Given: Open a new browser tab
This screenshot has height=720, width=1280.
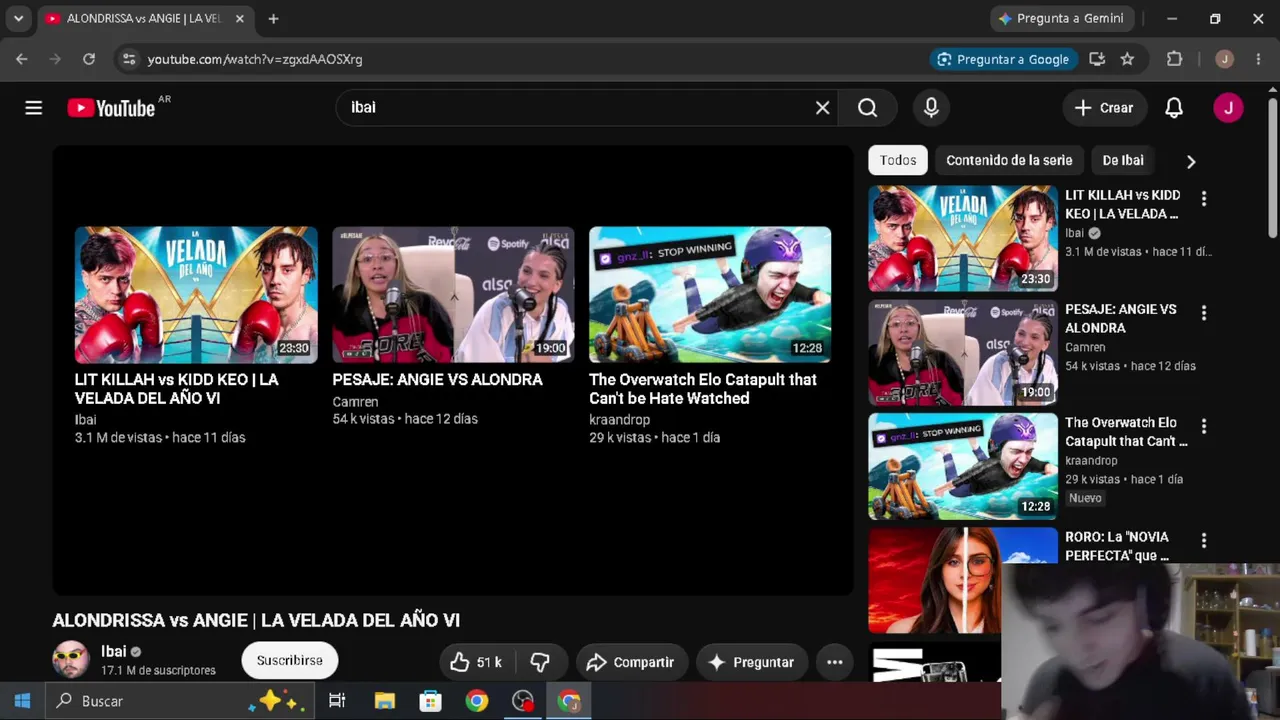Looking at the screenshot, I should [x=273, y=18].
